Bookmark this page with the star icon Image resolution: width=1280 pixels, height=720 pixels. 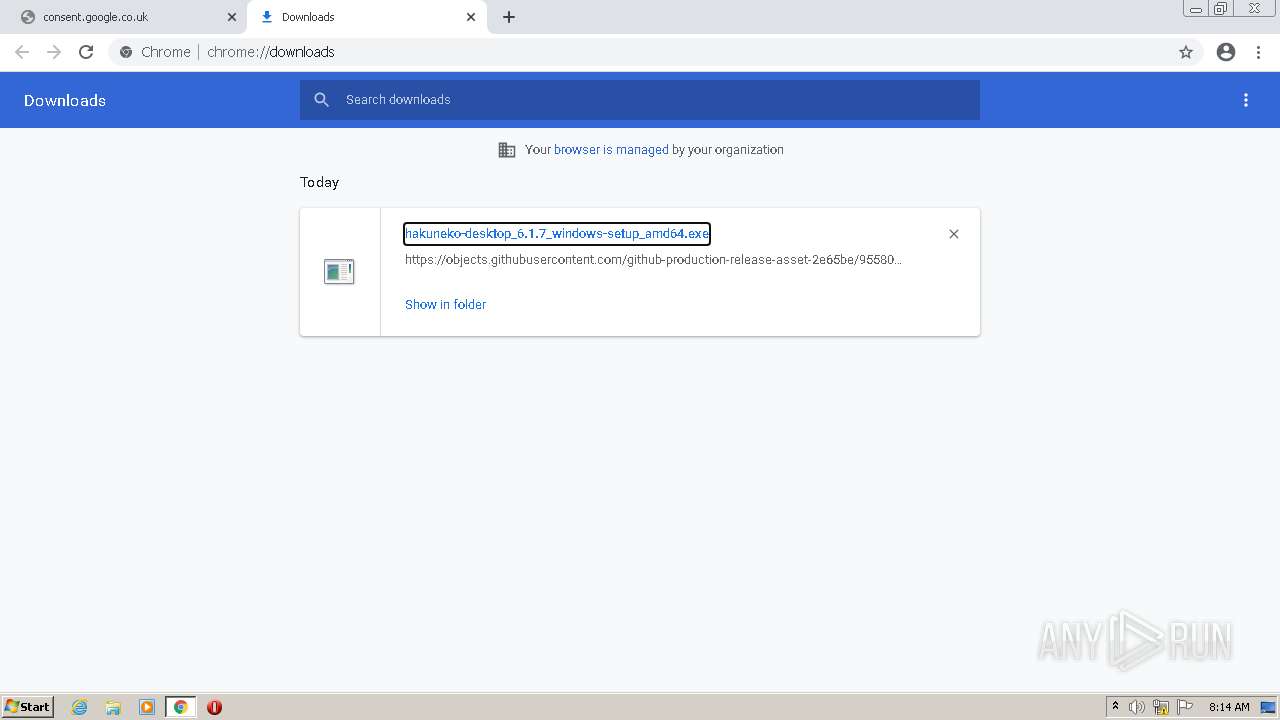(1186, 52)
